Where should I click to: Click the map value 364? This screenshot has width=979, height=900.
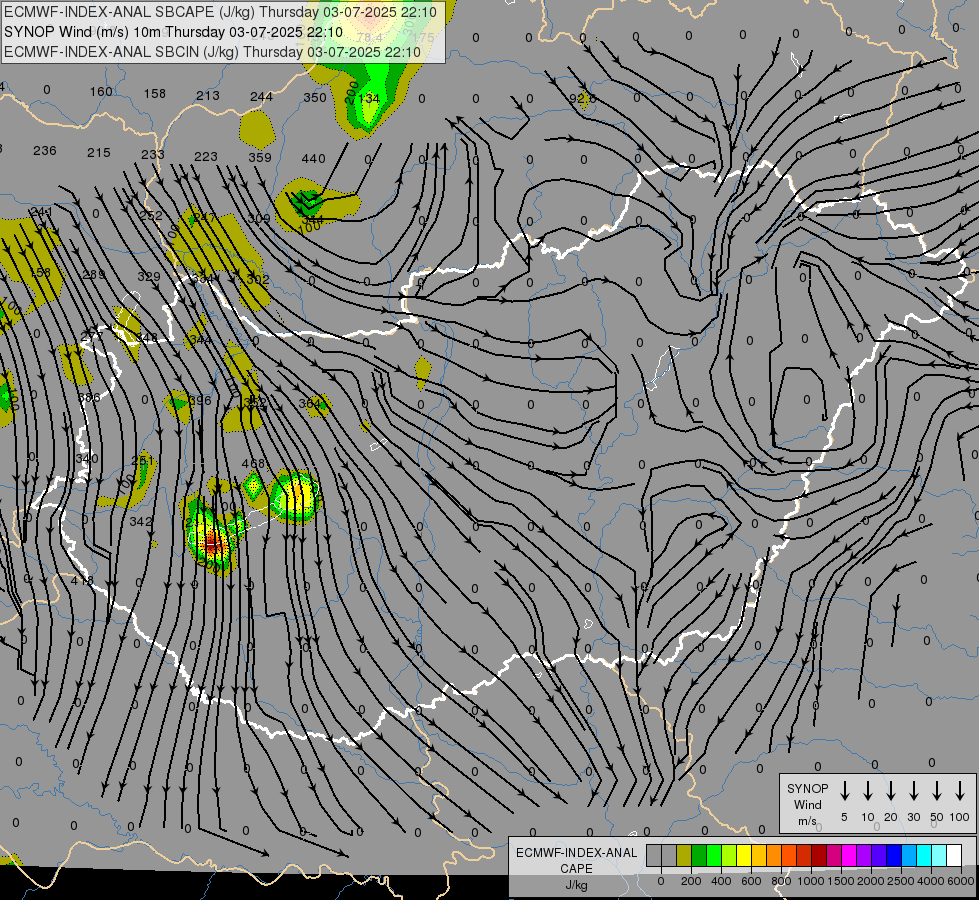[310, 403]
